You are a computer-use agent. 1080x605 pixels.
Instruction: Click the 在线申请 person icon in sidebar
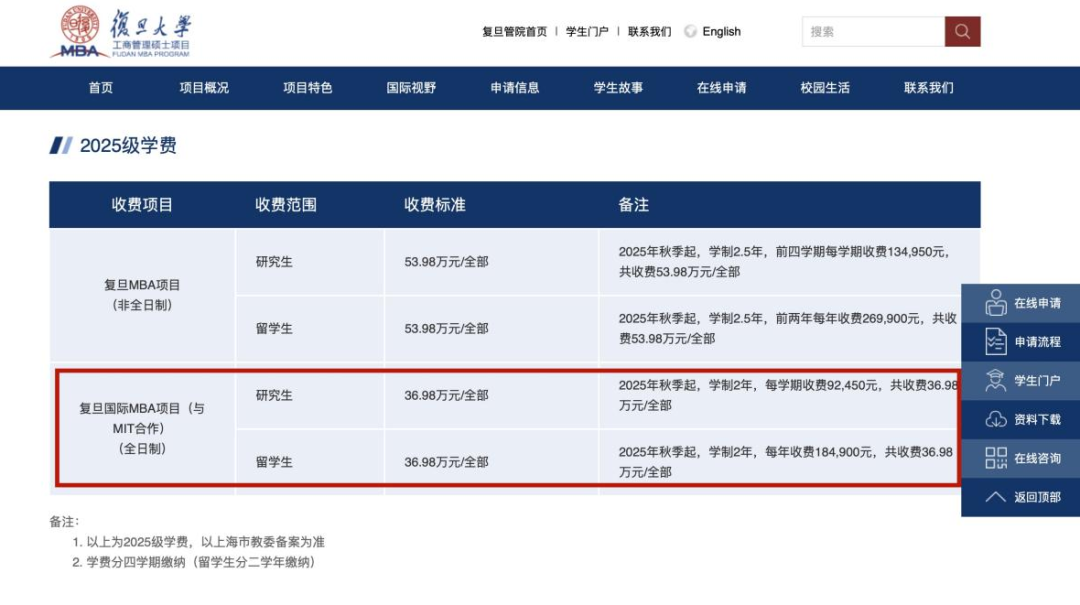coord(995,302)
